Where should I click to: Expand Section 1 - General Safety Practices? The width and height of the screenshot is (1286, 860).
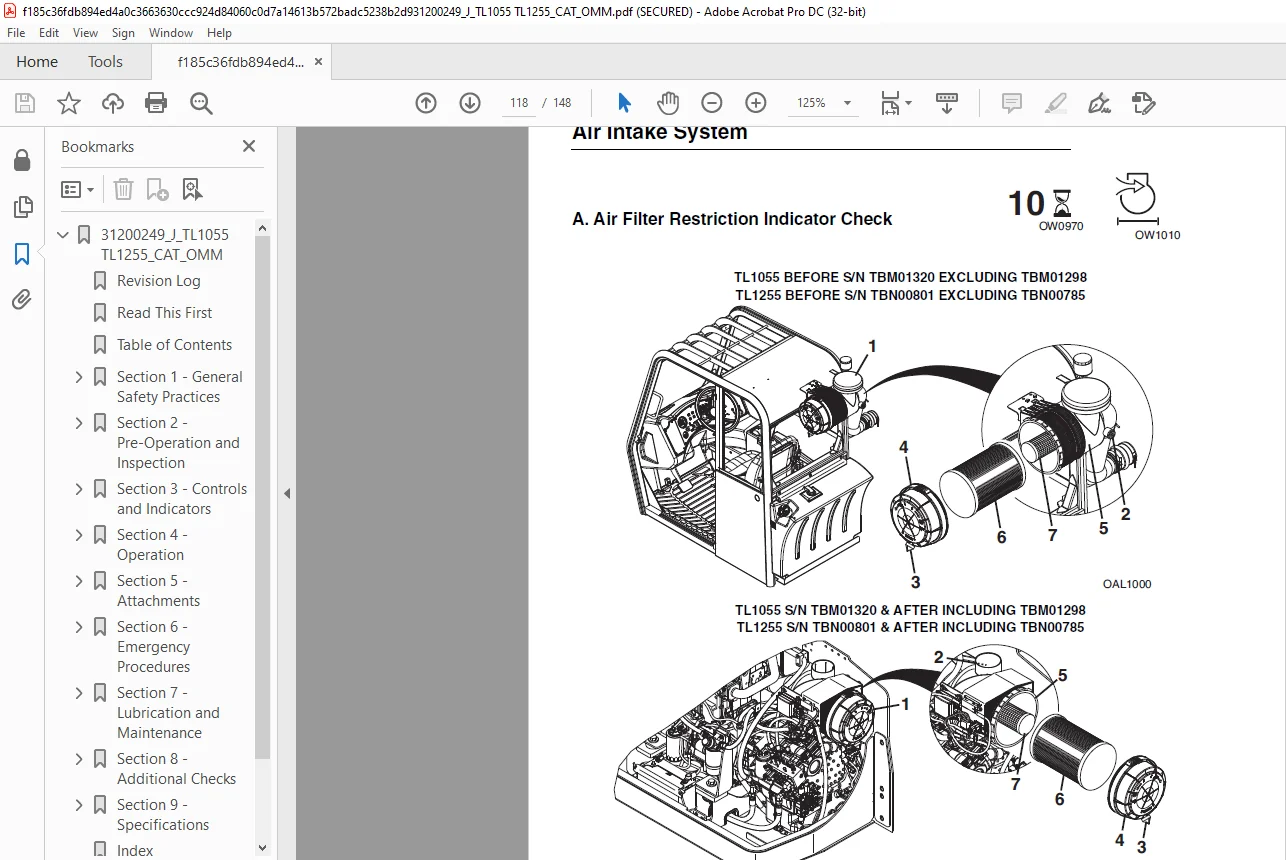coord(79,377)
